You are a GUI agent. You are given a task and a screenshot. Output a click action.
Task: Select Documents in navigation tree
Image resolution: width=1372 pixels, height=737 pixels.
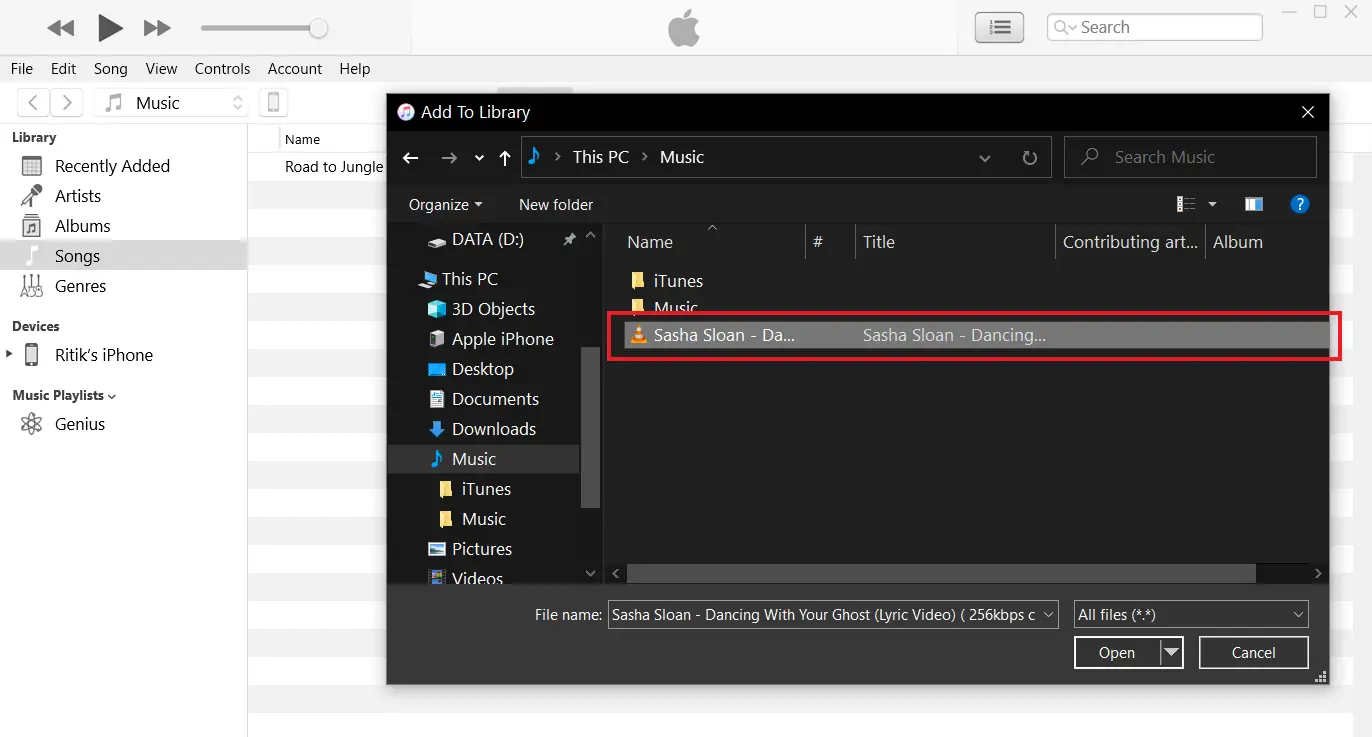click(495, 399)
